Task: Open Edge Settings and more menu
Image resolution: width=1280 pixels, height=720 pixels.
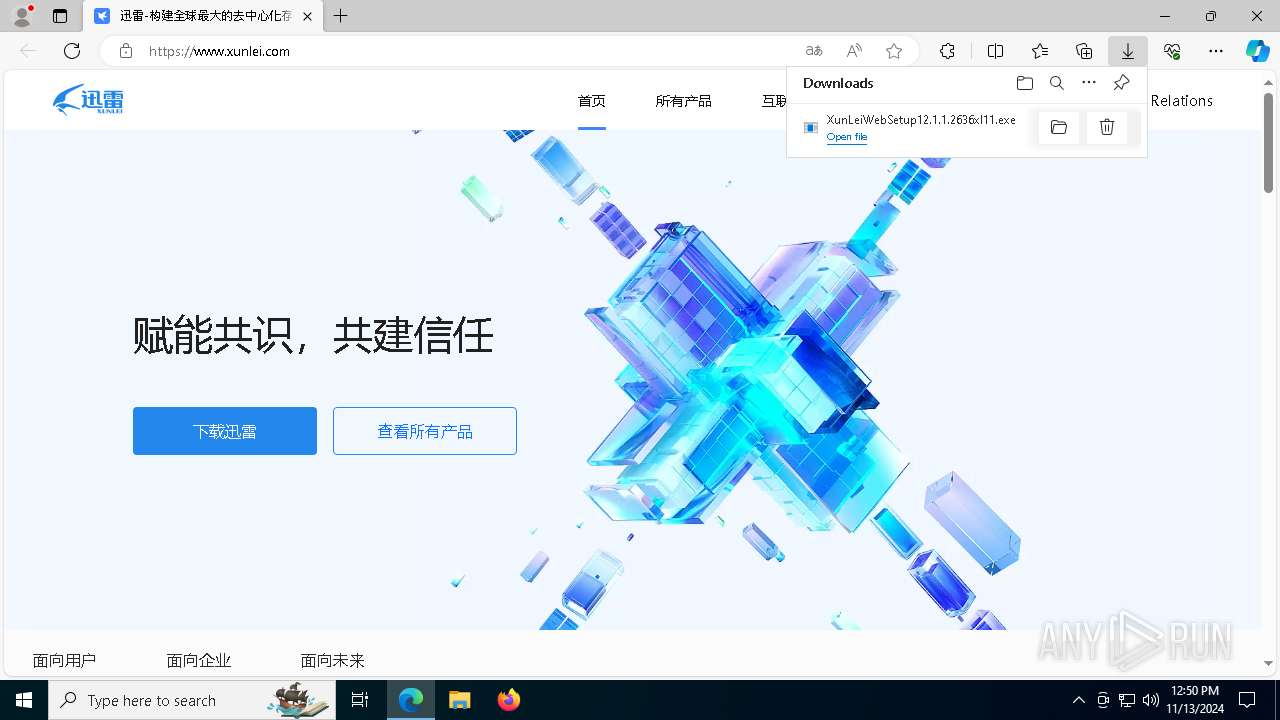Action: point(1216,51)
